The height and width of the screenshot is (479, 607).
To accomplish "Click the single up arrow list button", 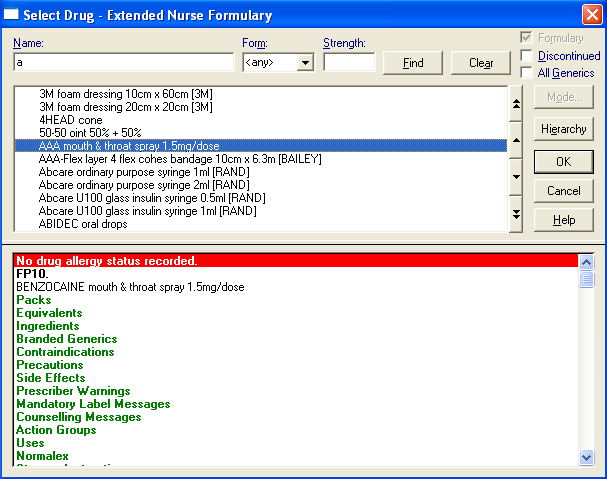I will pos(516,140).
